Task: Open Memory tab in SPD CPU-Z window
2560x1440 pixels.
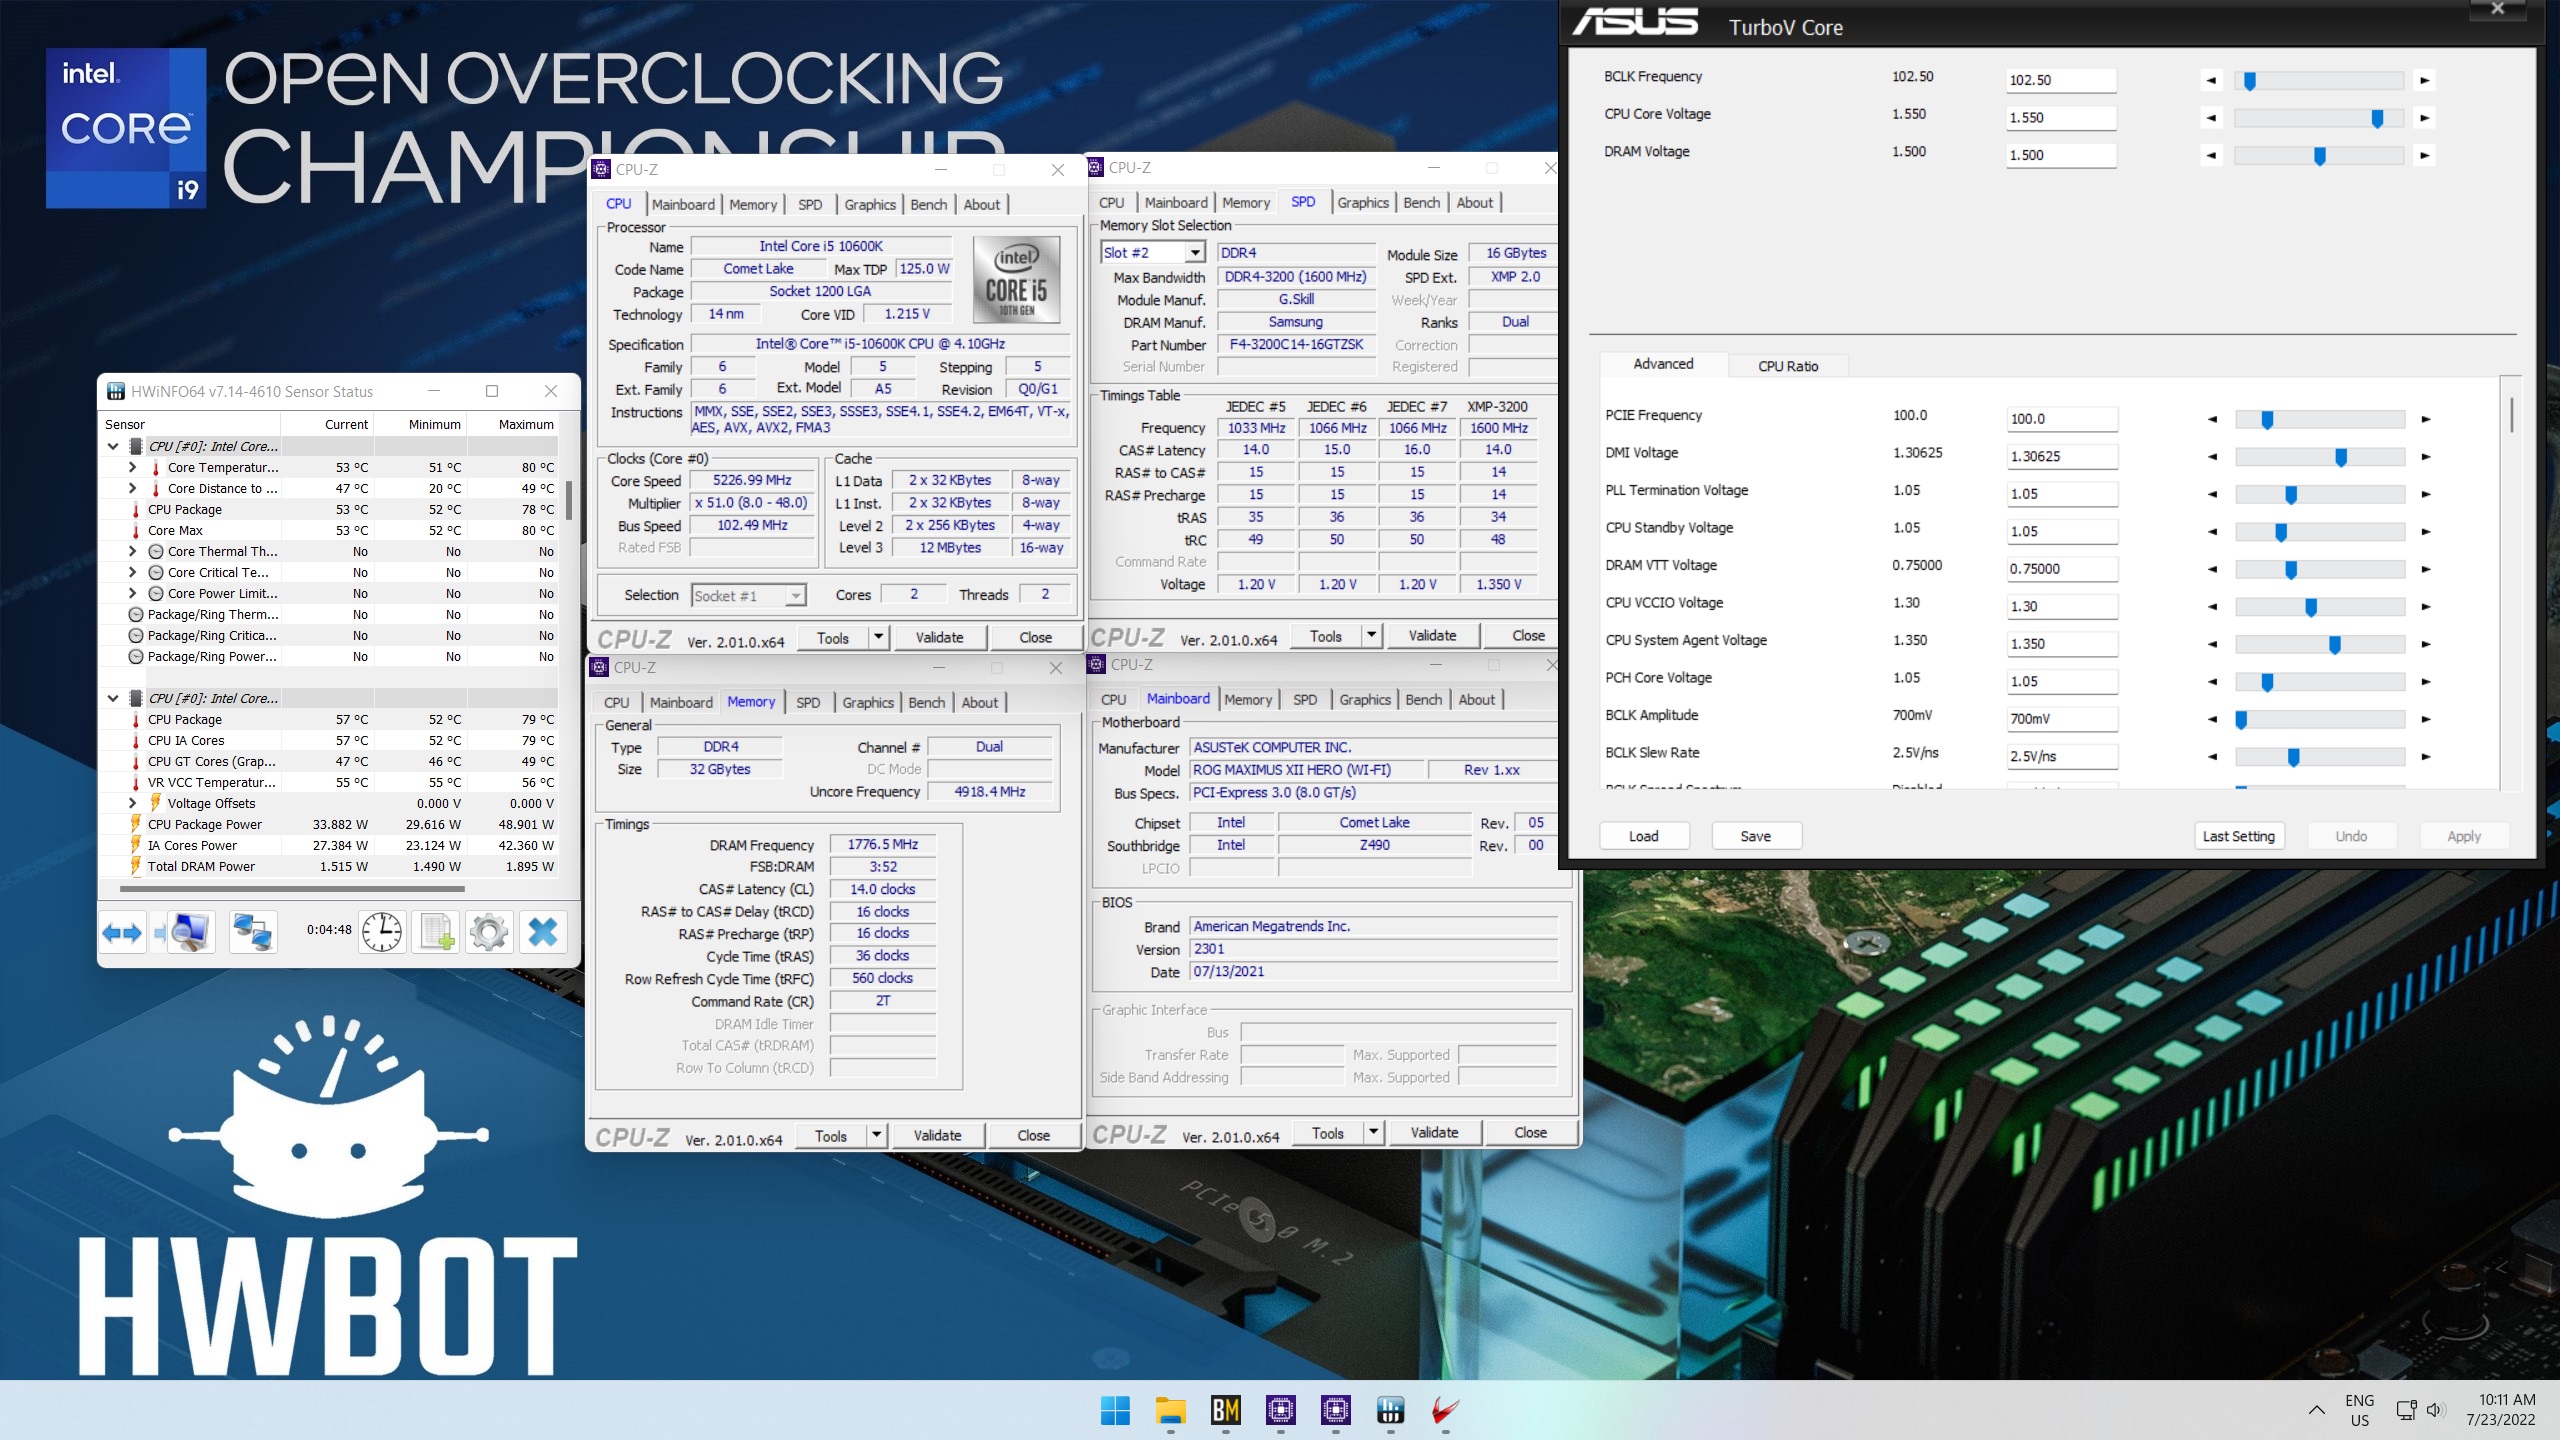Action: point(1246,202)
